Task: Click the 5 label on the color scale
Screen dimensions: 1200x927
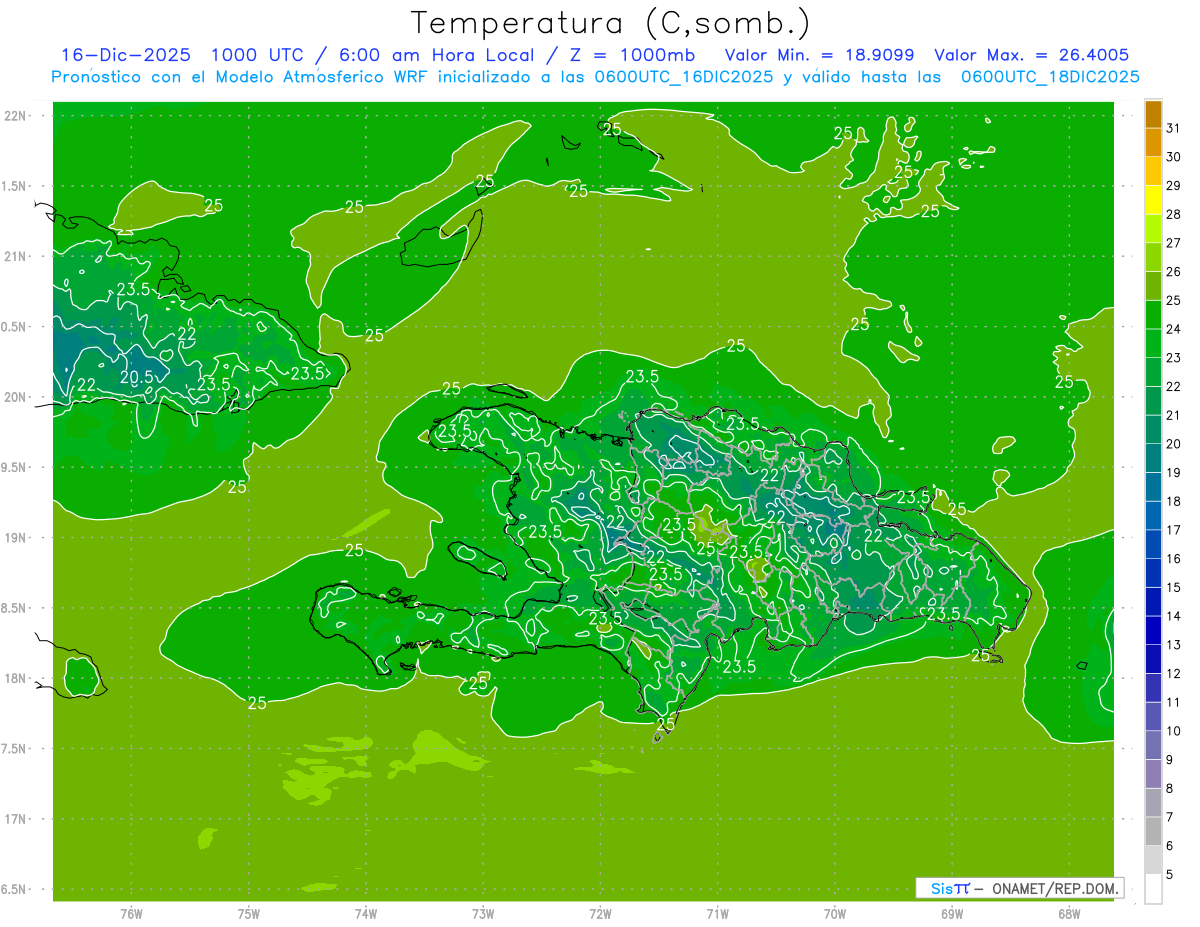Action: click(1173, 874)
